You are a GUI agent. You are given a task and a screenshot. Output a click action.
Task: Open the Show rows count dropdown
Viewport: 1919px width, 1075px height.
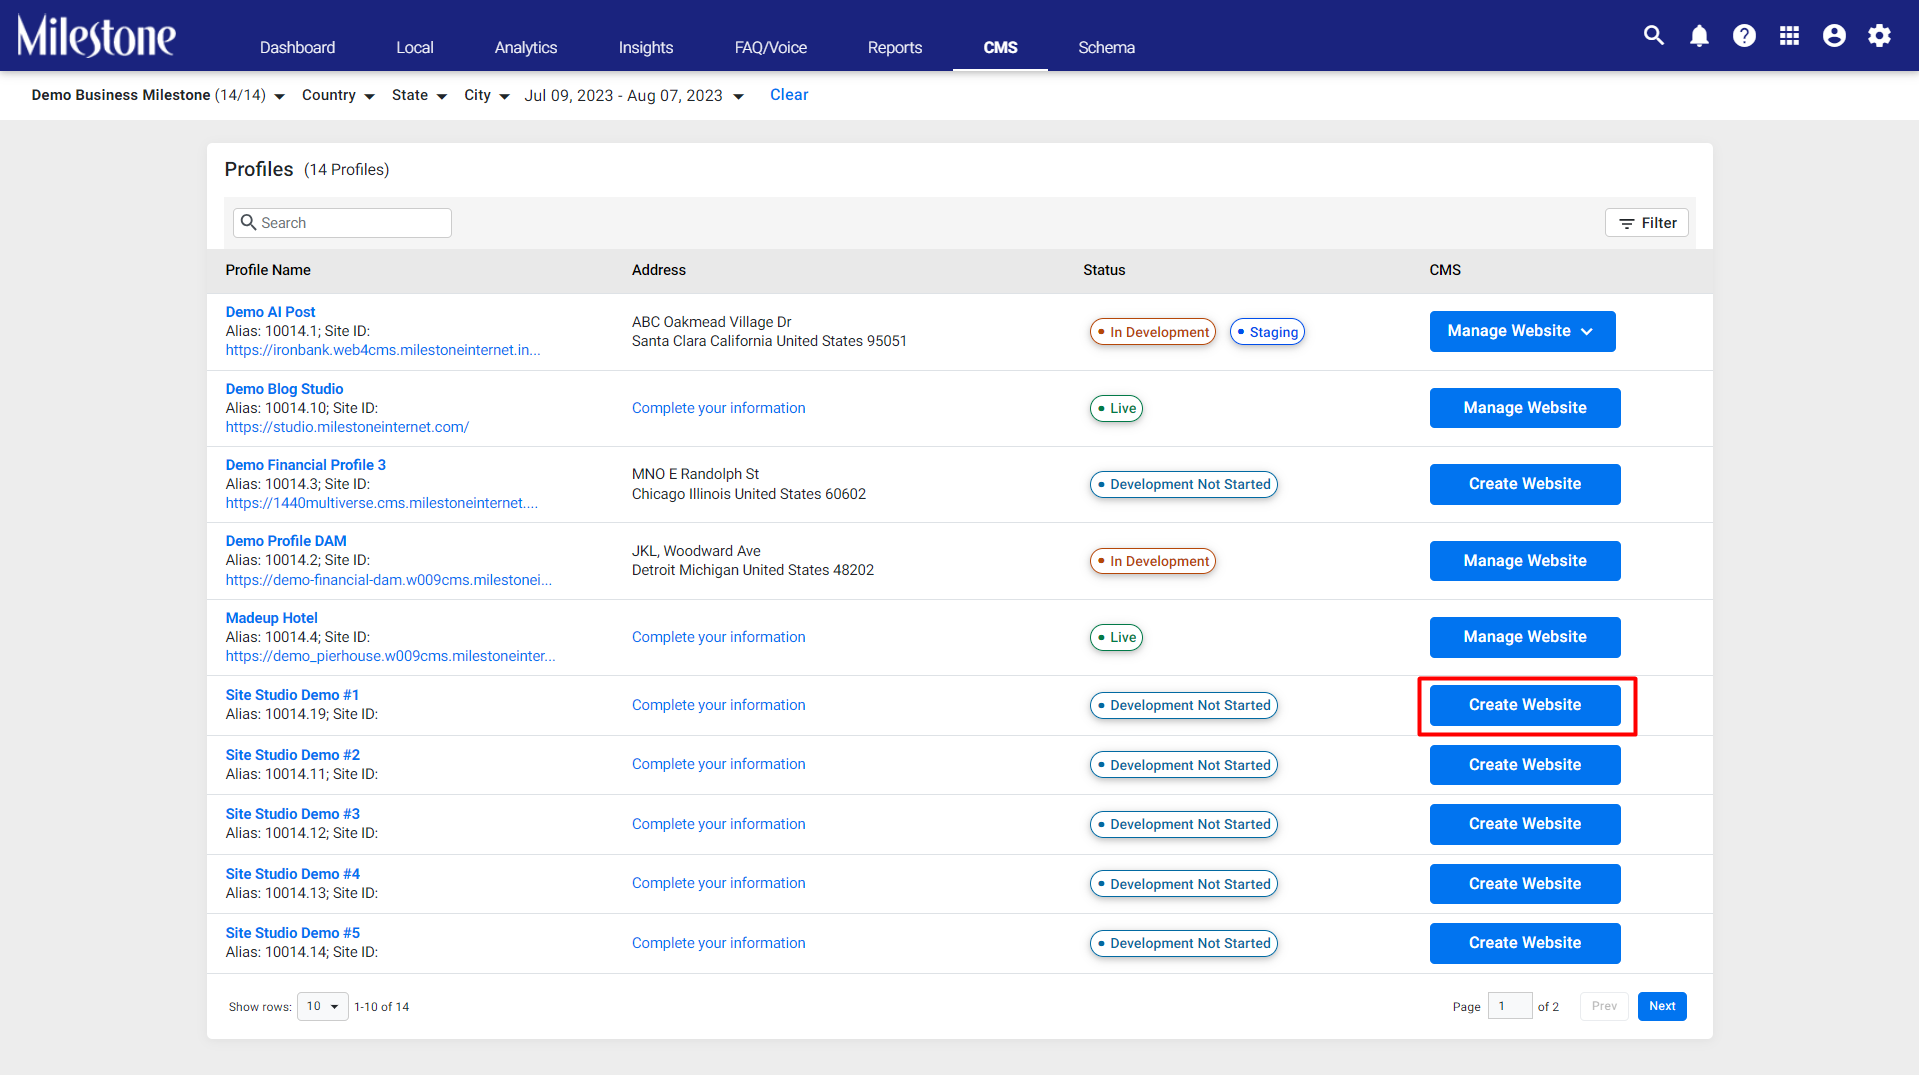322,1006
